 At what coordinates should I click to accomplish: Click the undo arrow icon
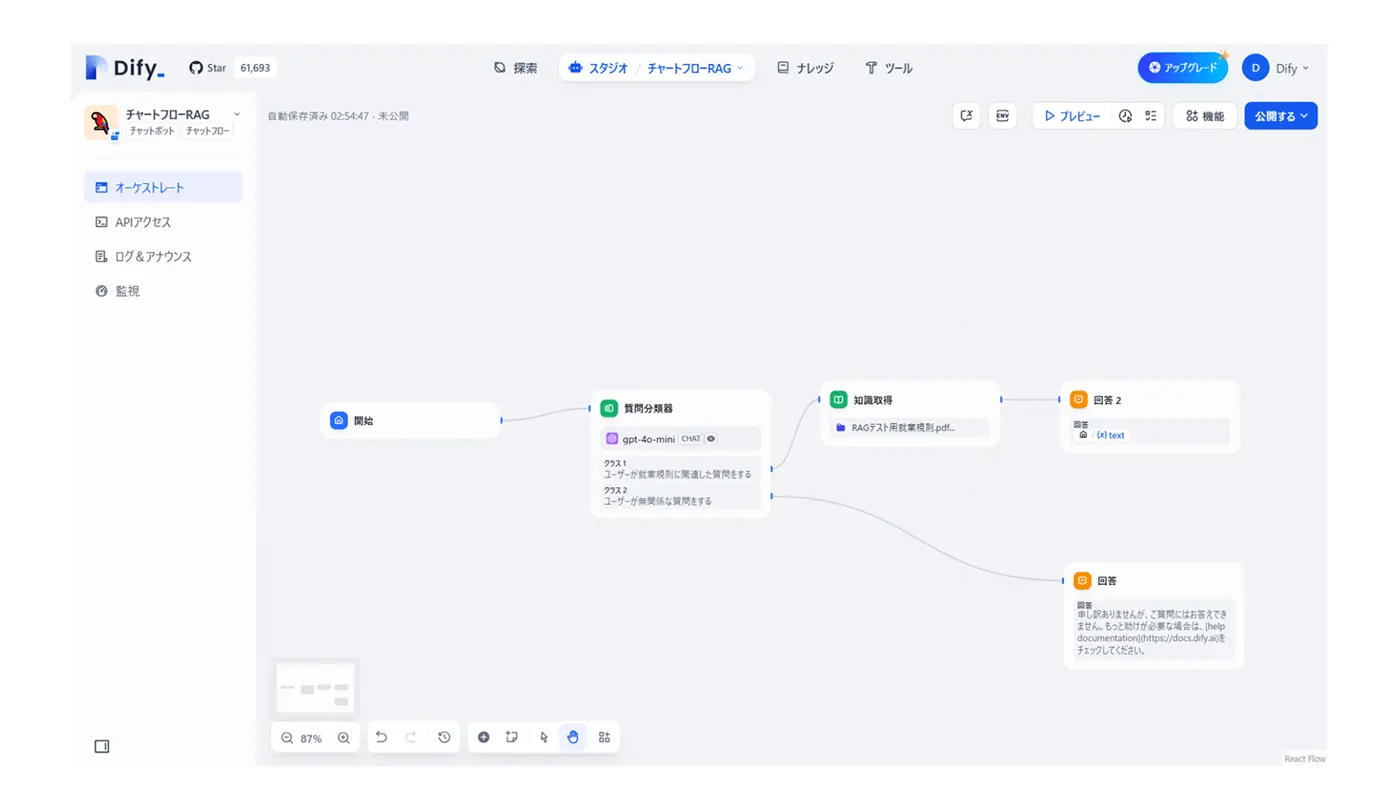[381, 738]
